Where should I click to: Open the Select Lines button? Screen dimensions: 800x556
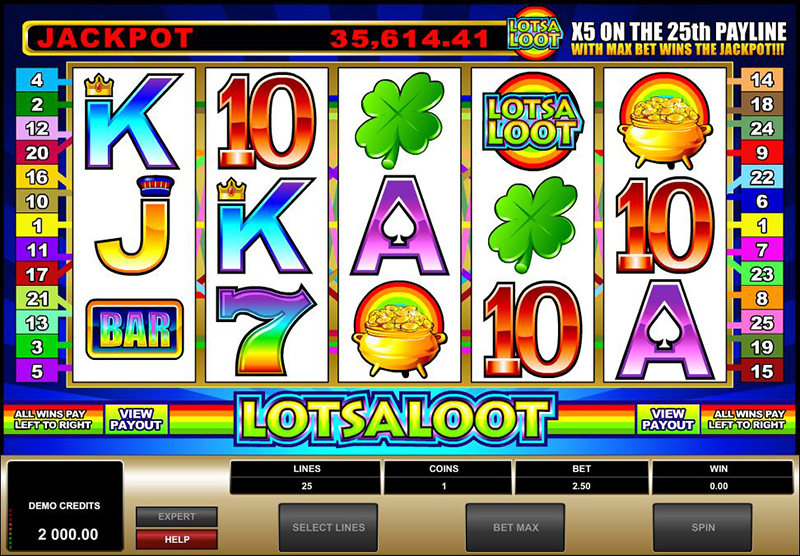point(328,527)
